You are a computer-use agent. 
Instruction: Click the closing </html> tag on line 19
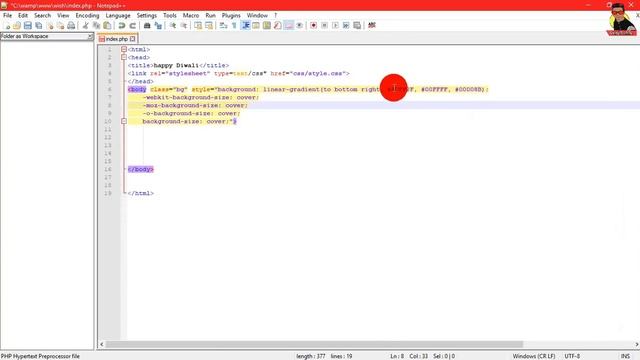click(x=141, y=193)
